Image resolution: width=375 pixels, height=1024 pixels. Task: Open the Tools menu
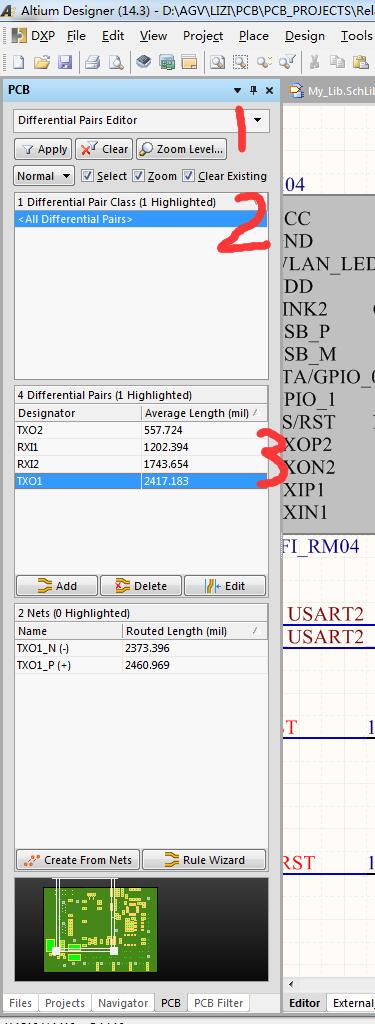coord(356,36)
